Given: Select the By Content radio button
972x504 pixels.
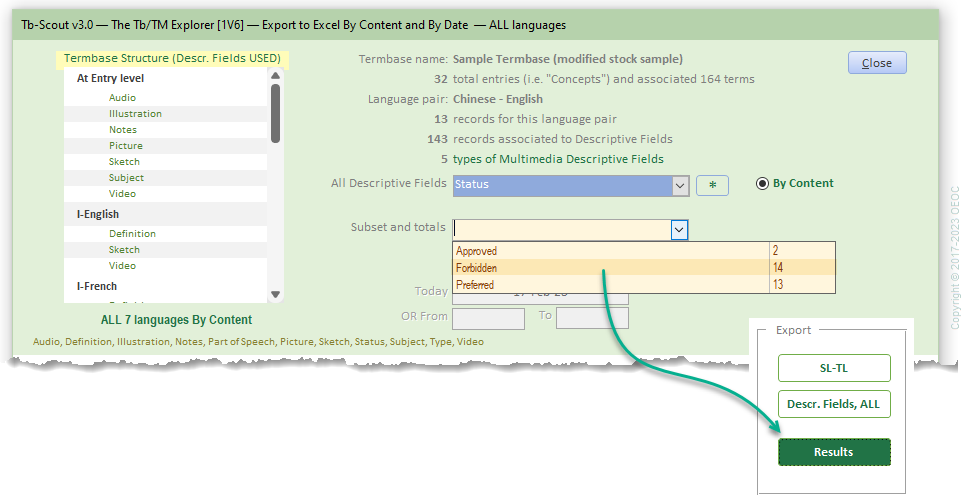Looking at the screenshot, I should (763, 184).
